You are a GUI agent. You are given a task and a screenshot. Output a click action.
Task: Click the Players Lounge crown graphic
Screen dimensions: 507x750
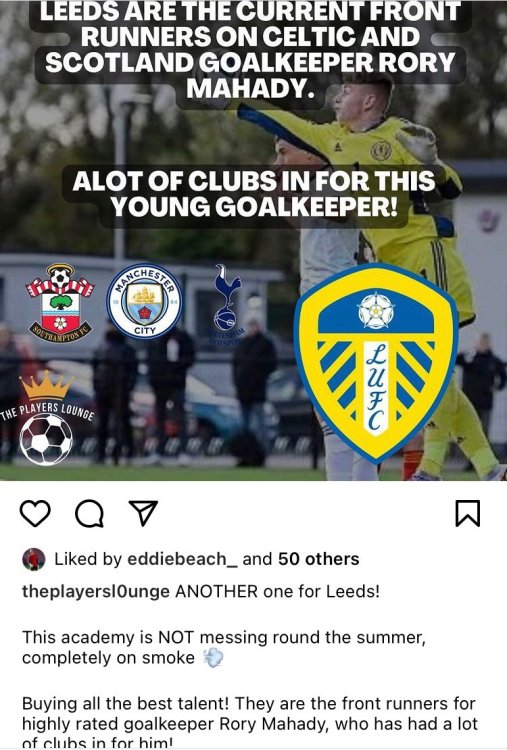tap(46, 386)
